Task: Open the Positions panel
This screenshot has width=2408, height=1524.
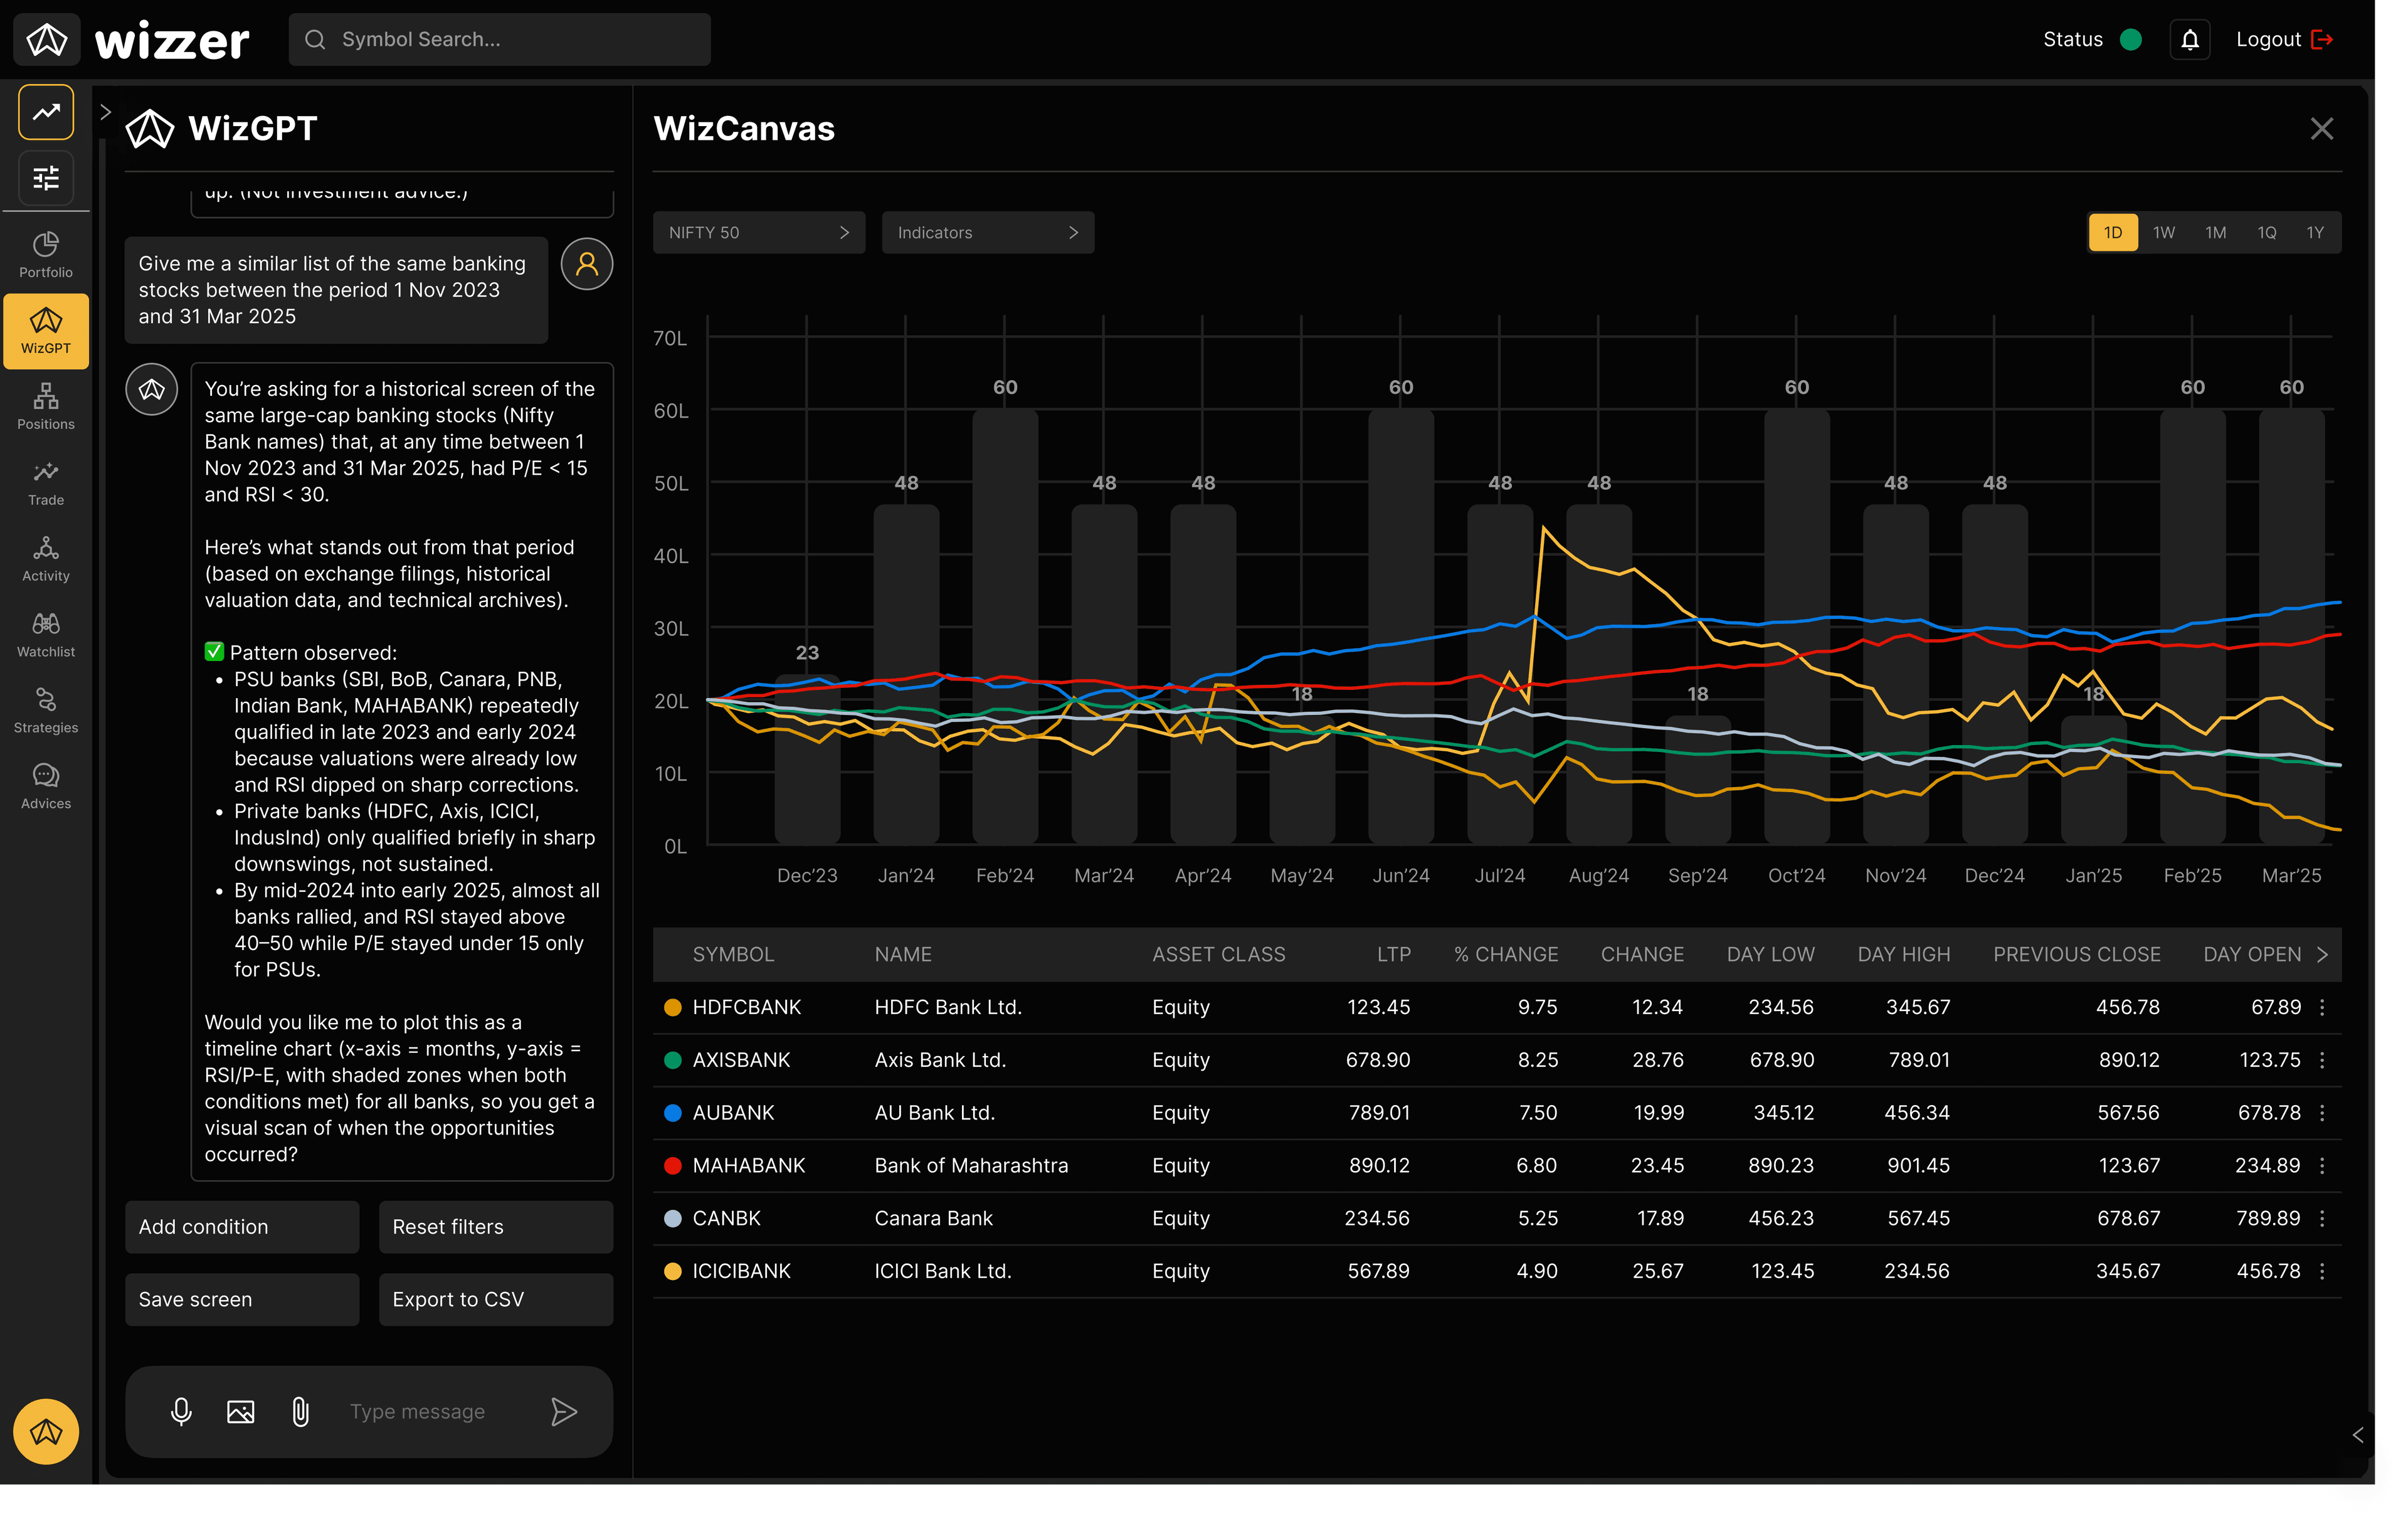Action: pyautogui.click(x=45, y=405)
